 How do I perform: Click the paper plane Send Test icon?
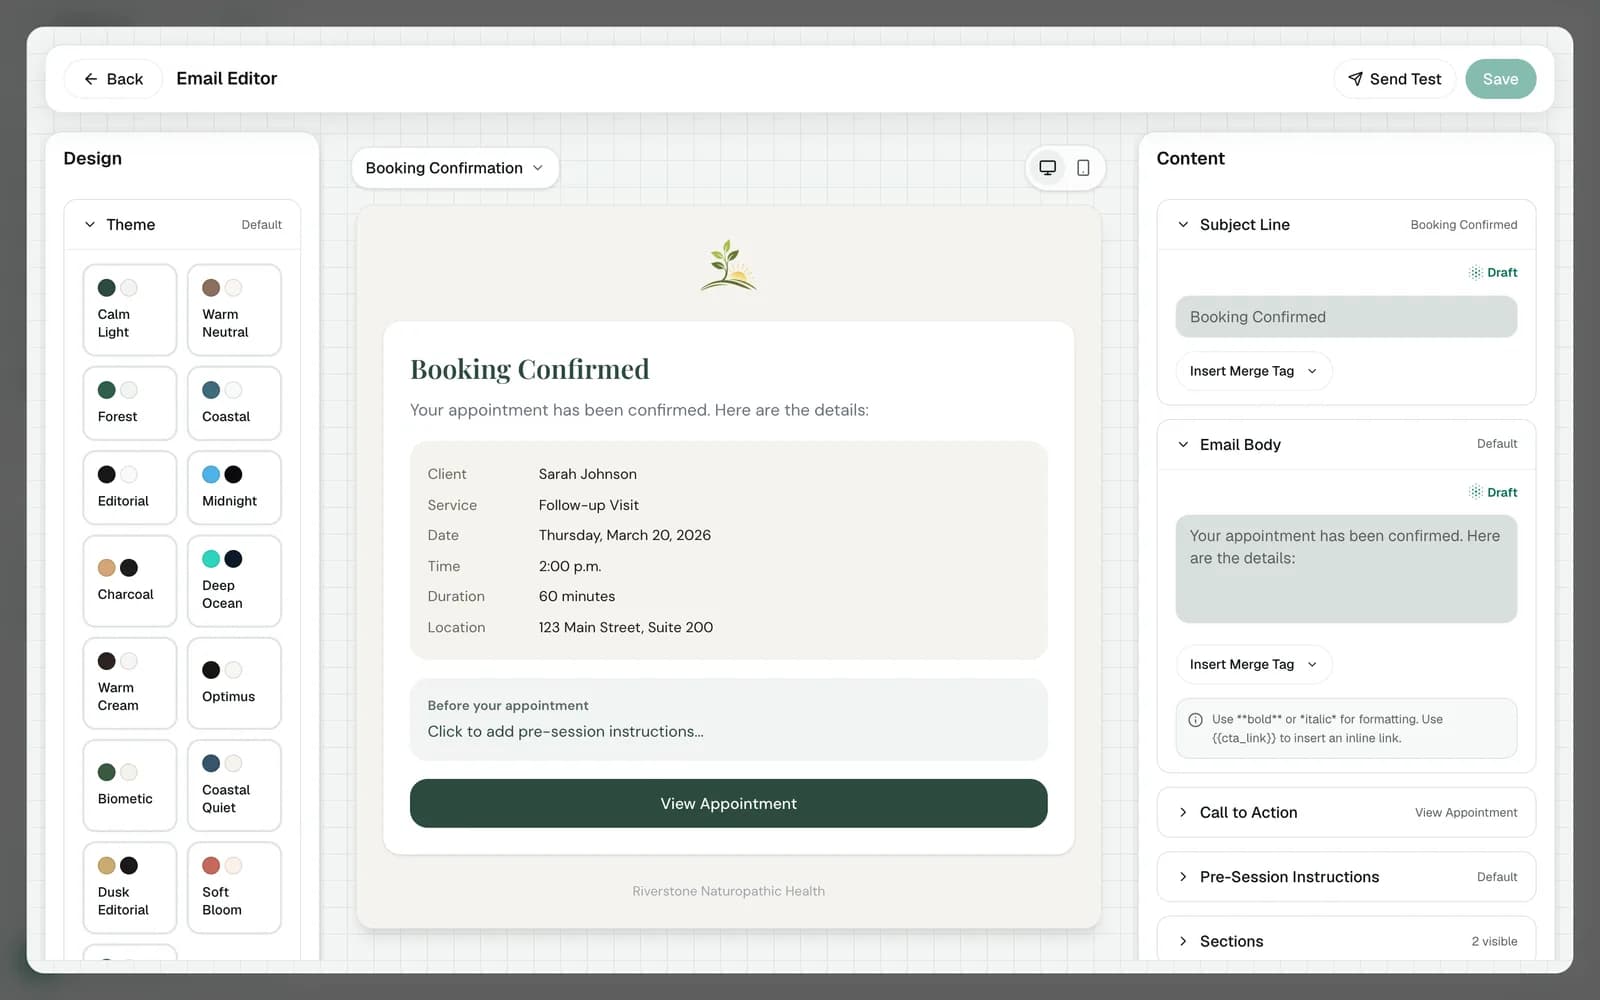(1355, 79)
